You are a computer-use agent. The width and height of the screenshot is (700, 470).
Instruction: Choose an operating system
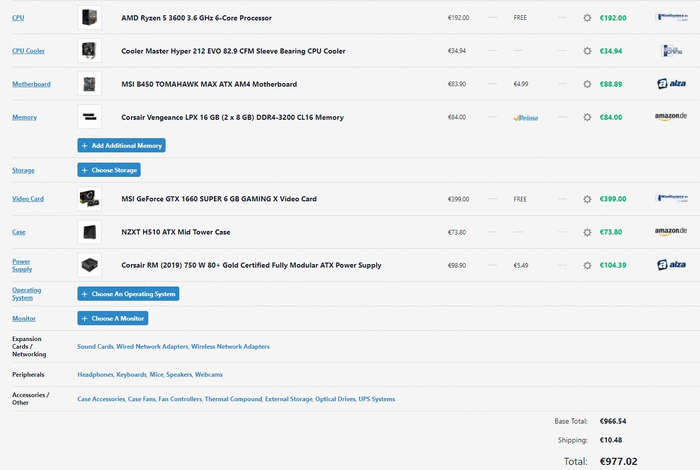click(128, 294)
